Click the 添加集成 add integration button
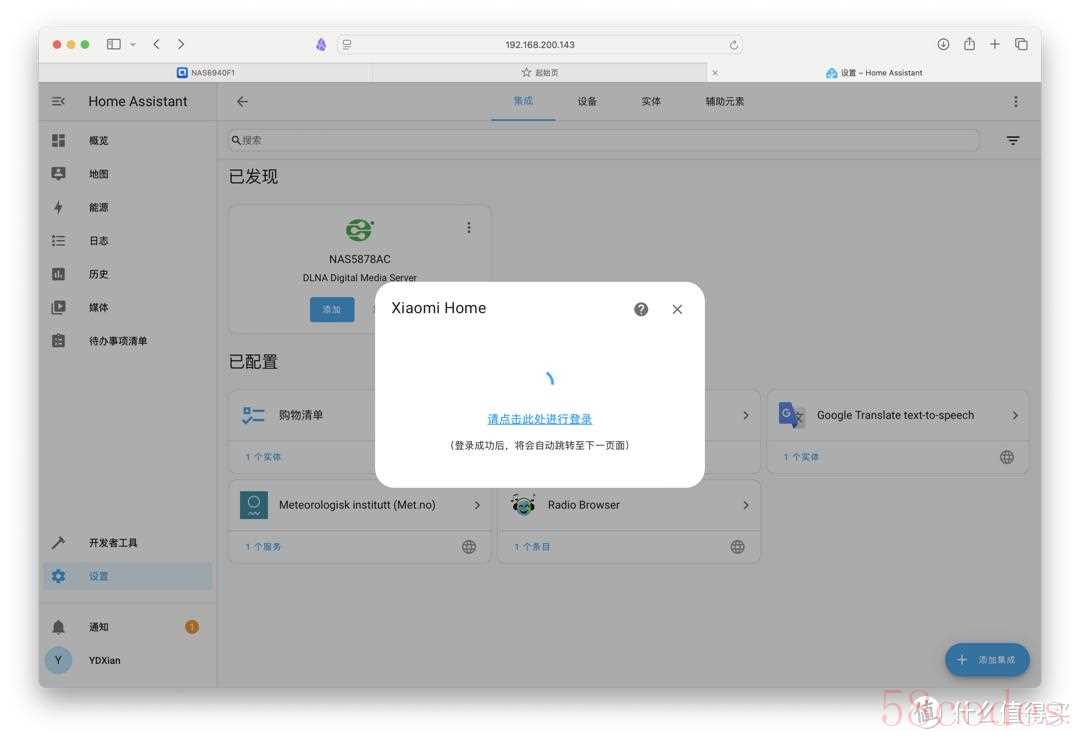Image resolution: width=1080 pixels, height=739 pixels. tap(987, 660)
